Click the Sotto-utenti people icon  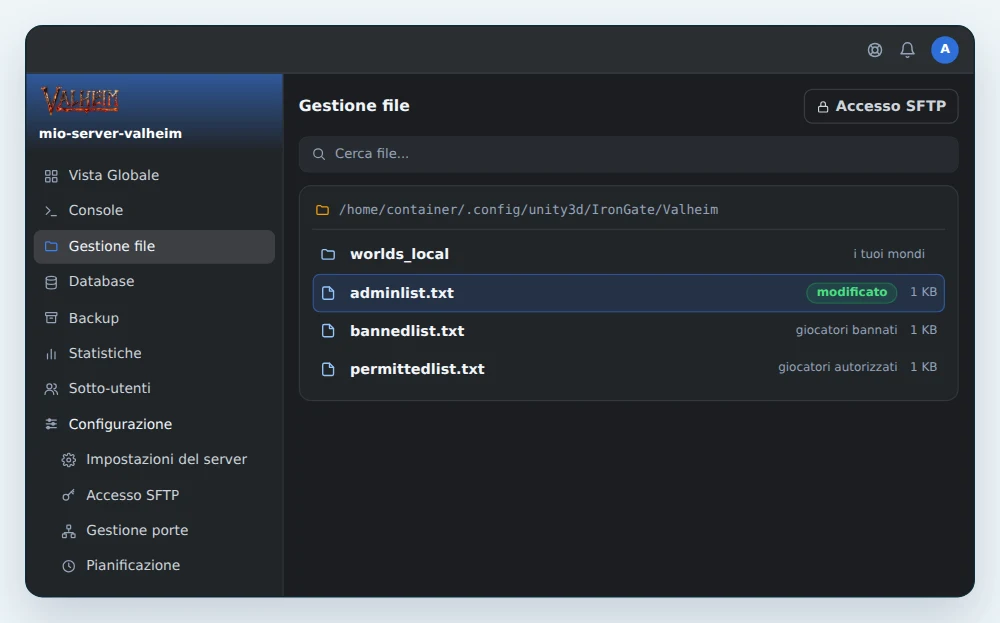point(51,389)
